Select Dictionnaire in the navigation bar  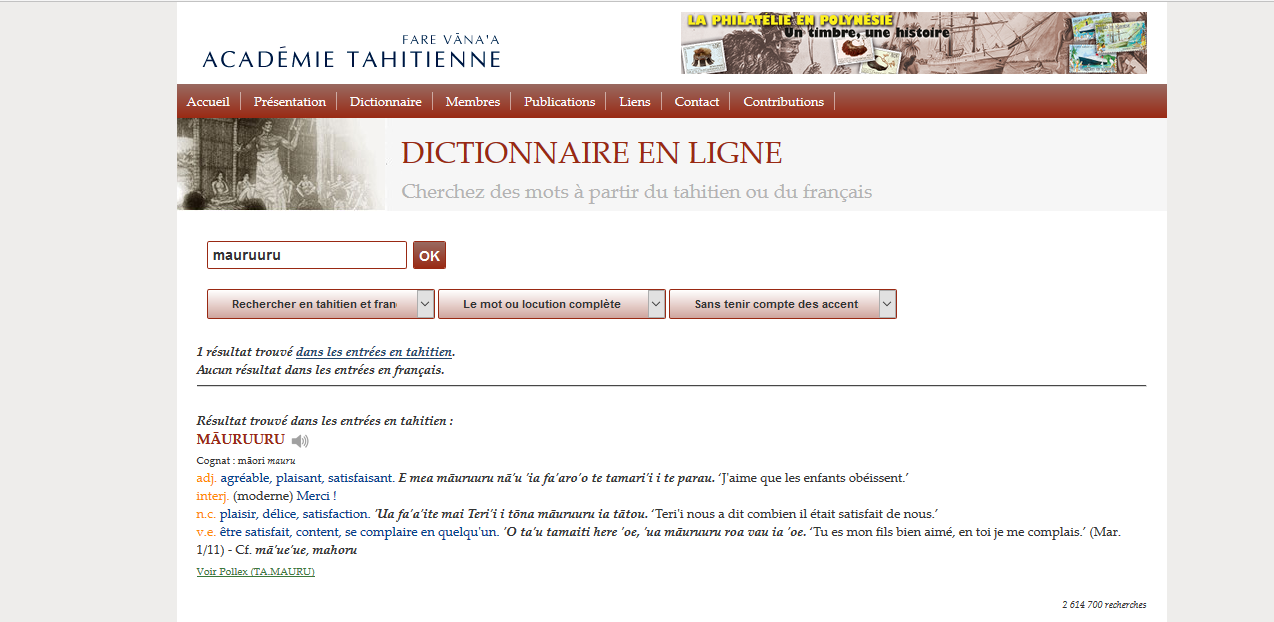(x=385, y=101)
